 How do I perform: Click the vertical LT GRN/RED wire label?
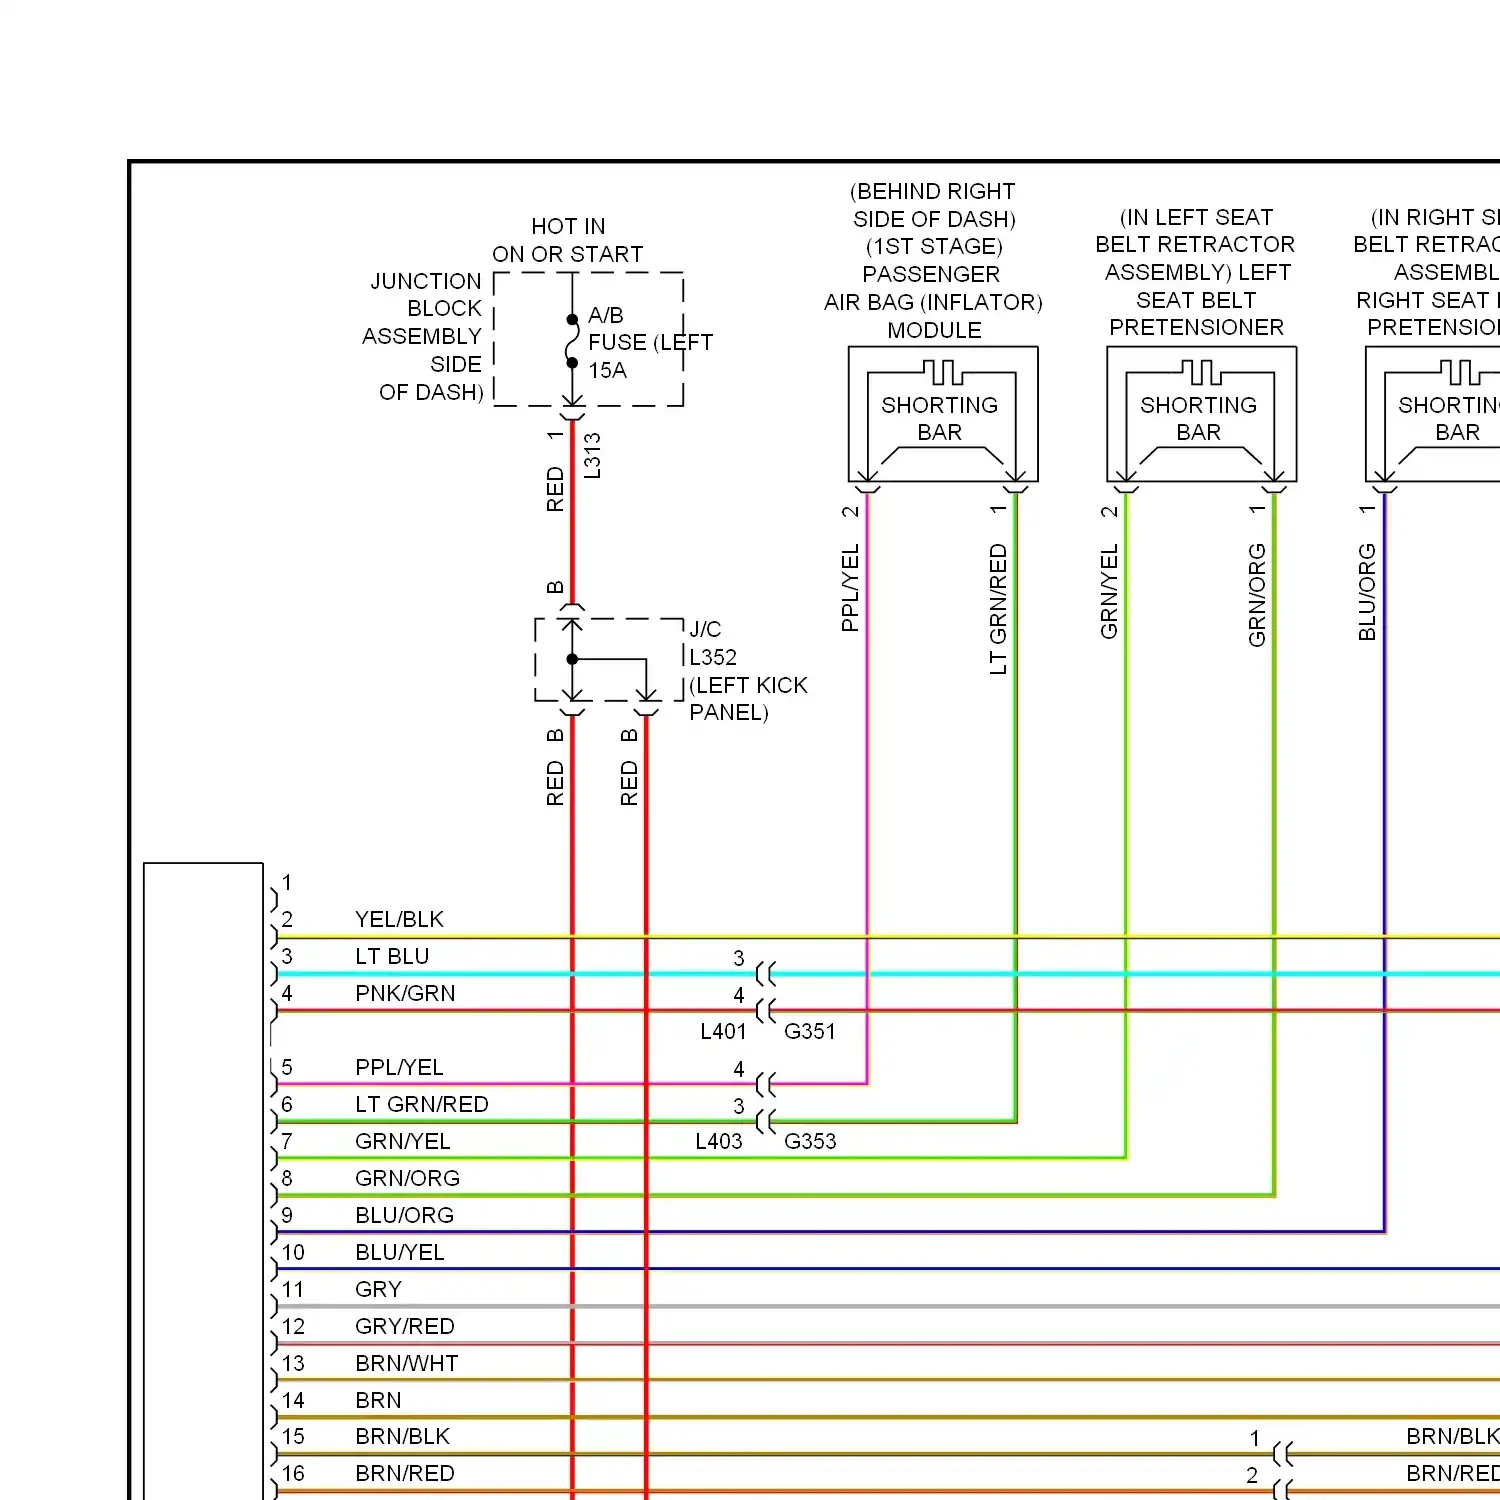(x=998, y=609)
